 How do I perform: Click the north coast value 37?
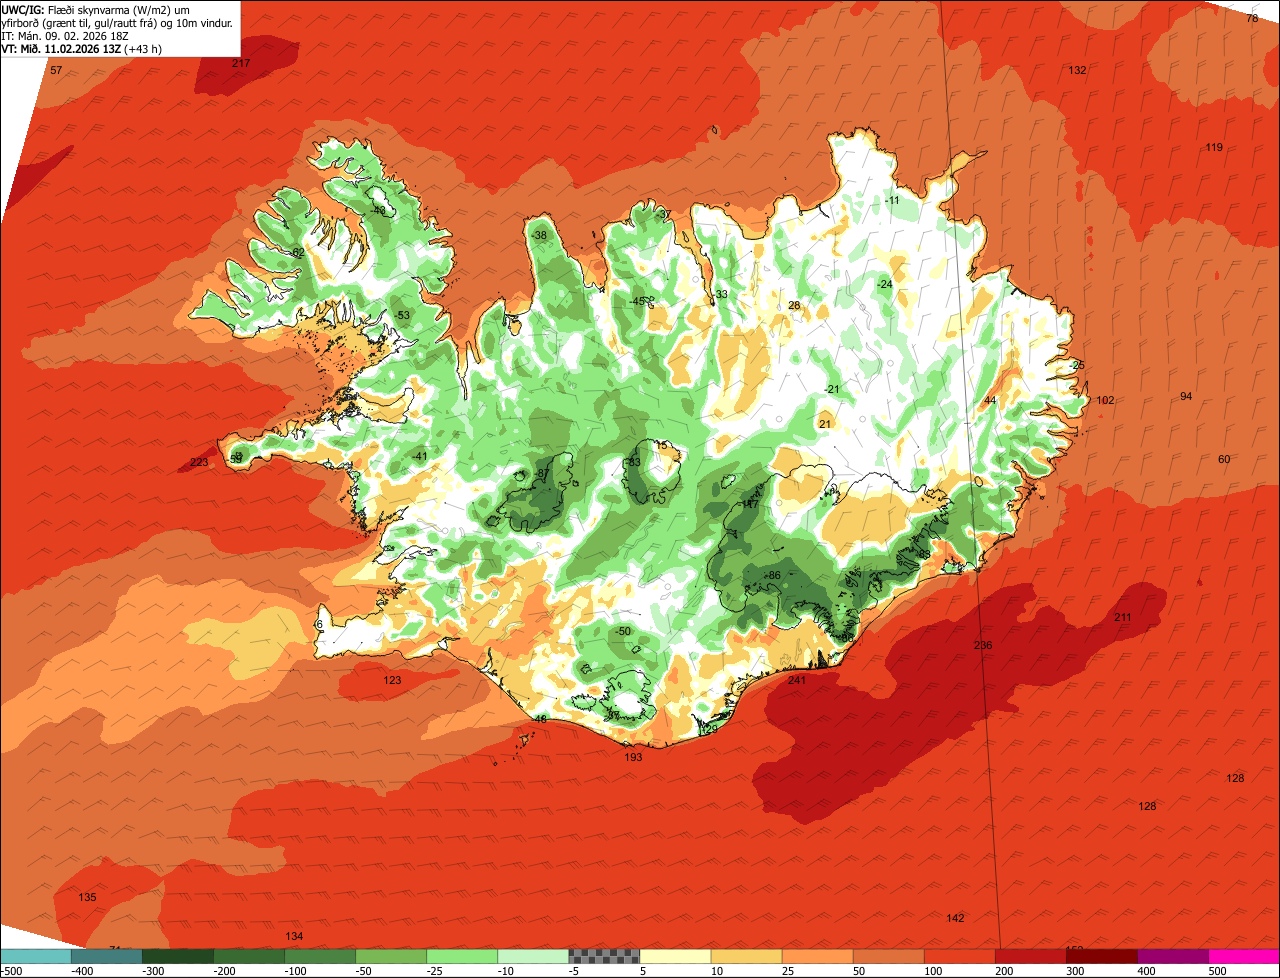(x=664, y=215)
